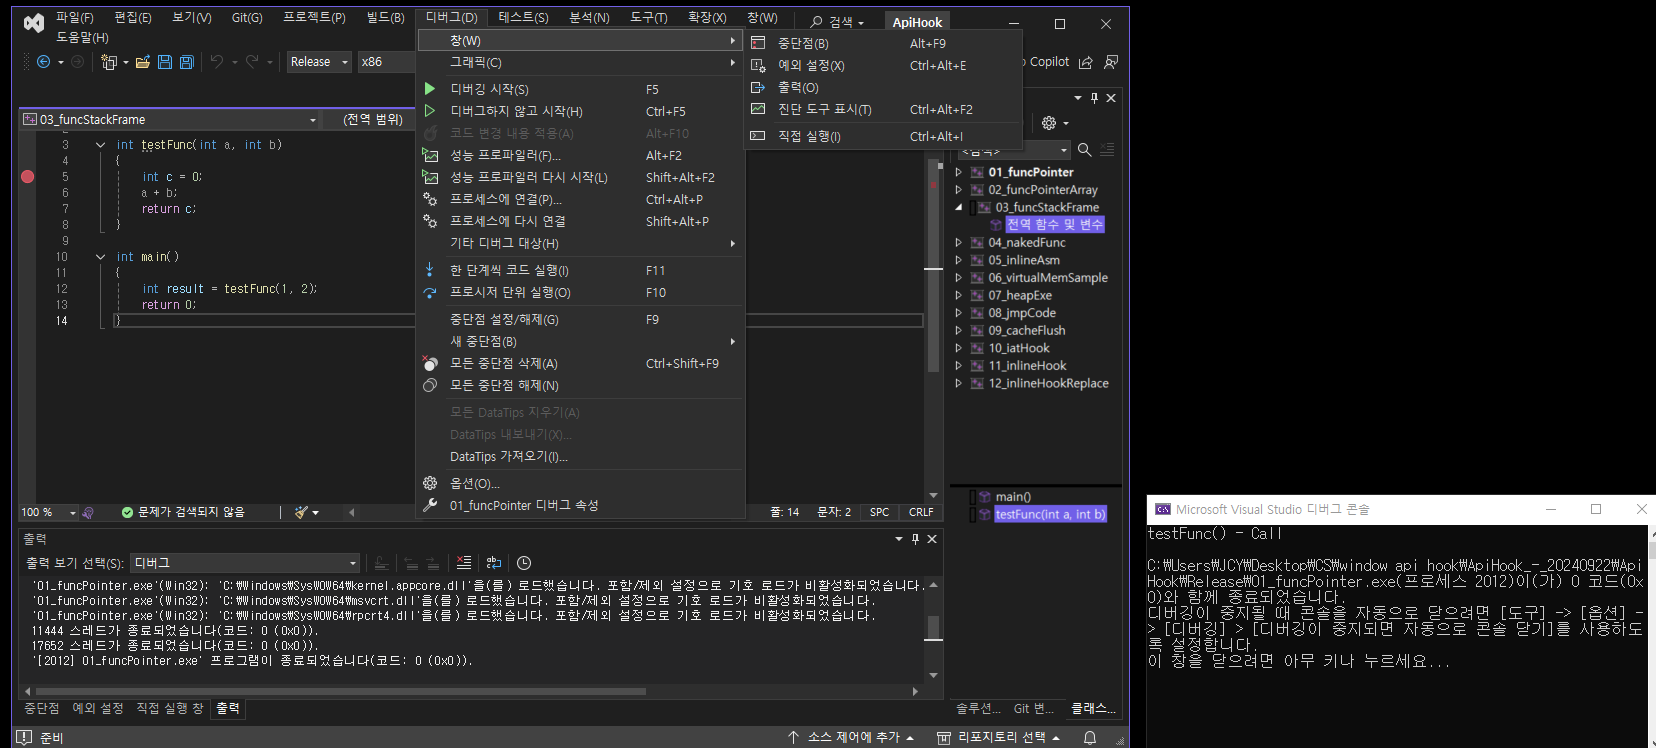Toggle word wrap icon in Output toolbar
The height and width of the screenshot is (748, 1656).
(494, 563)
